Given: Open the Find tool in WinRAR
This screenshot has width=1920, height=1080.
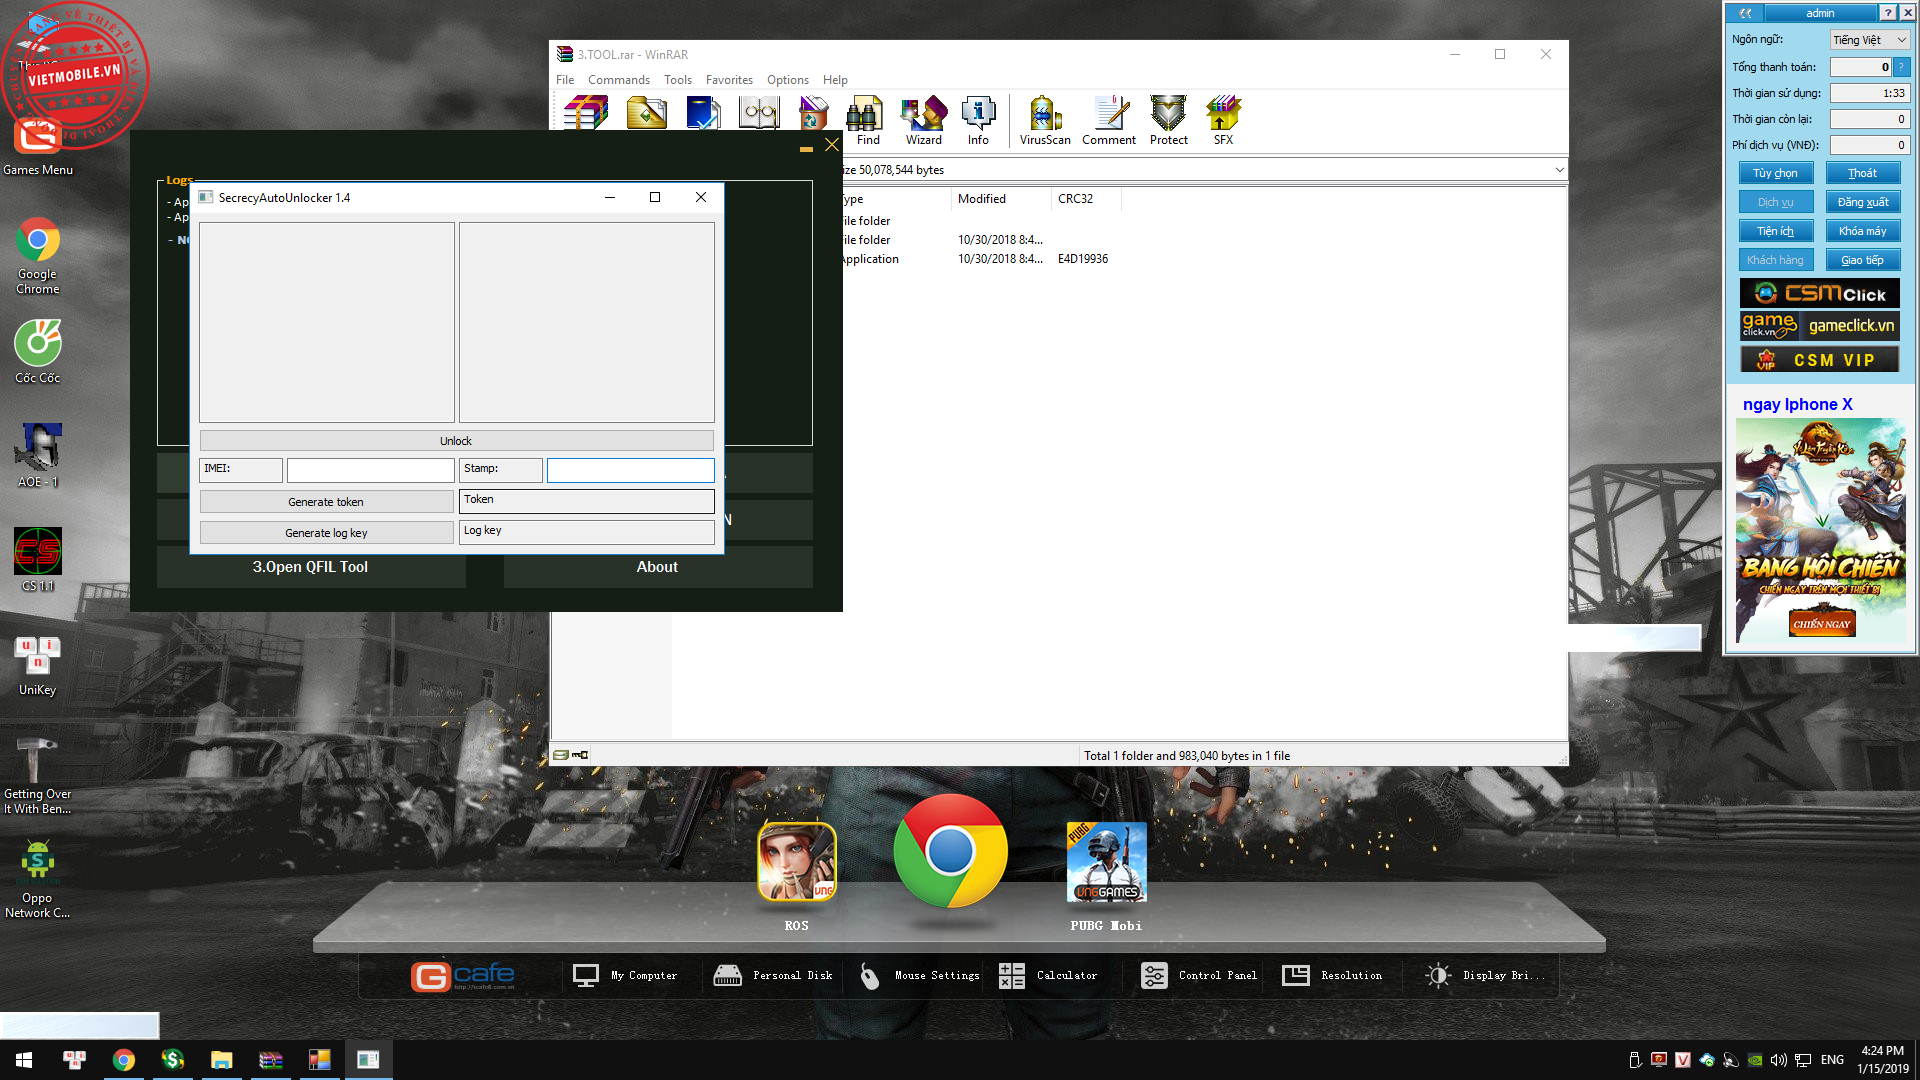Looking at the screenshot, I should tap(867, 121).
